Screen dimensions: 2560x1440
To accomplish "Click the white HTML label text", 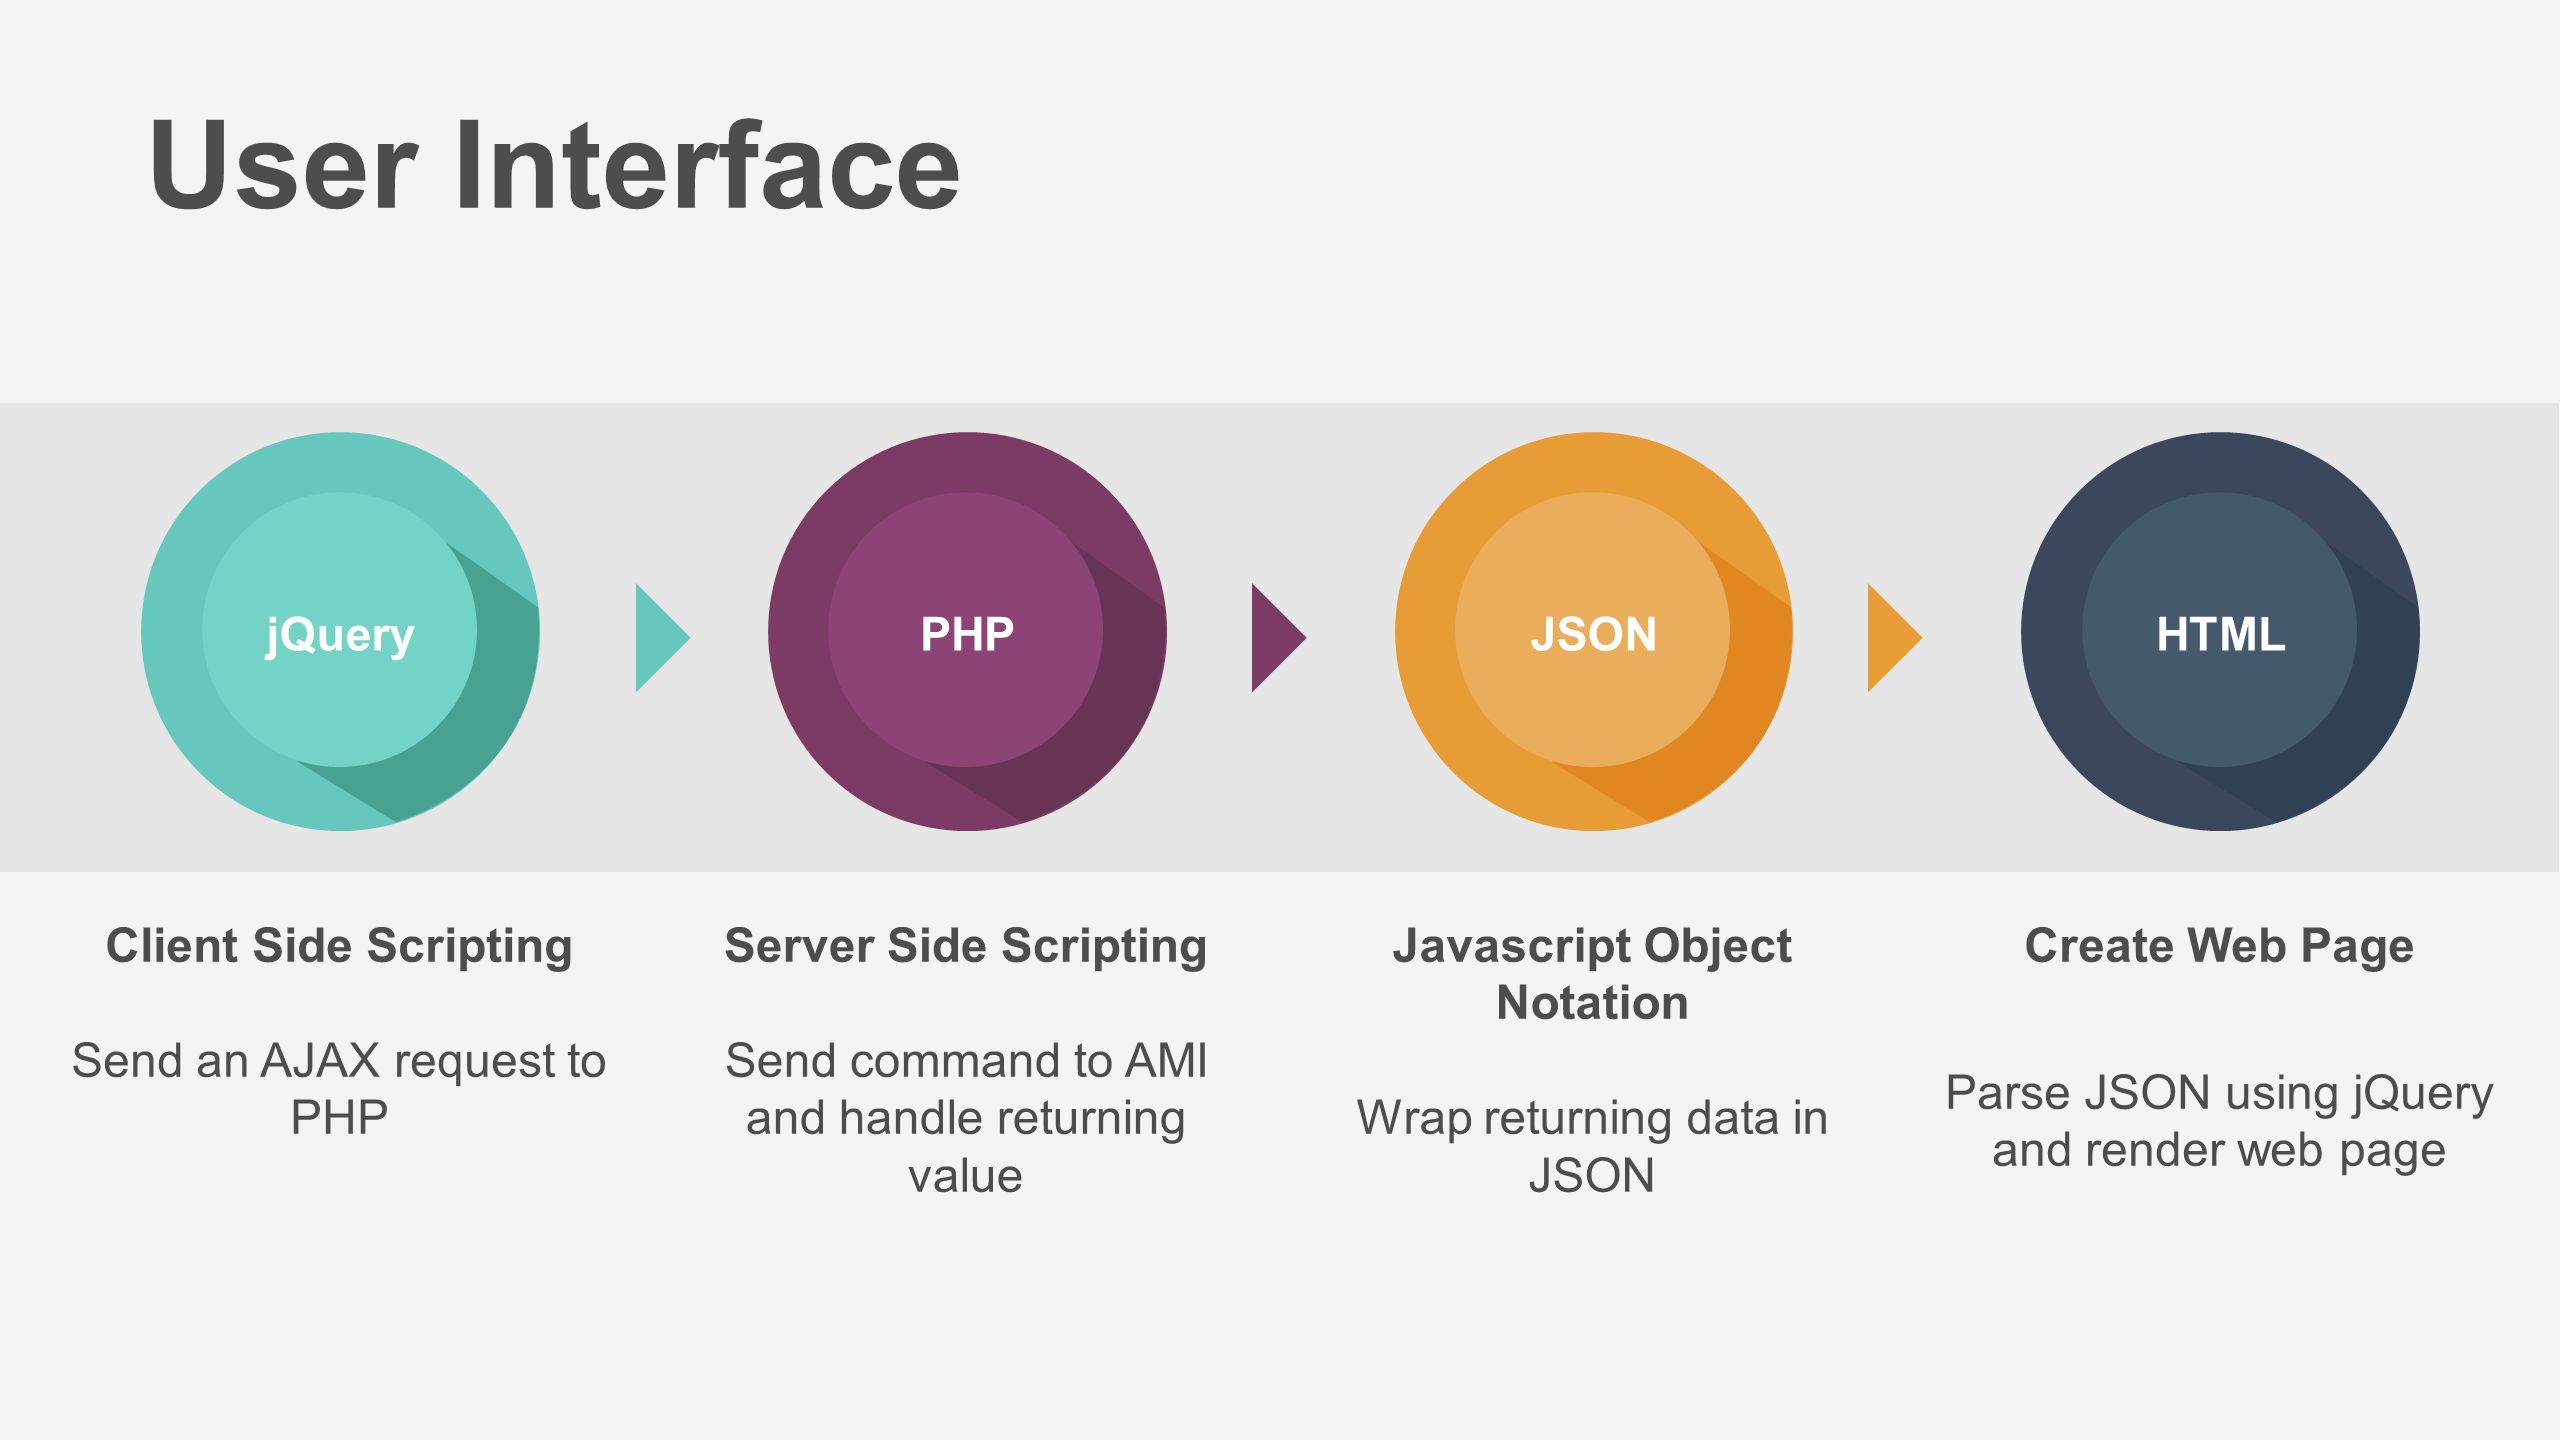I will point(2221,634).
